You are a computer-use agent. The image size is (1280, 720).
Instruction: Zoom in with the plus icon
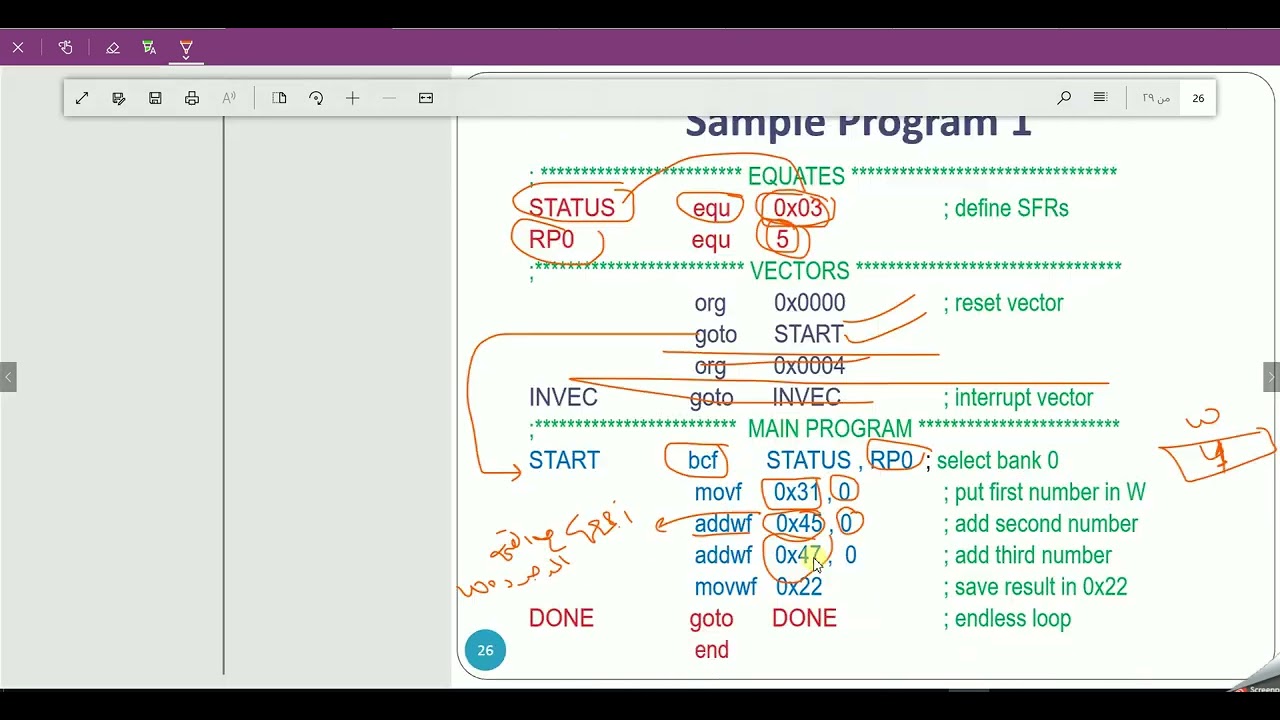tap(352, 98)
